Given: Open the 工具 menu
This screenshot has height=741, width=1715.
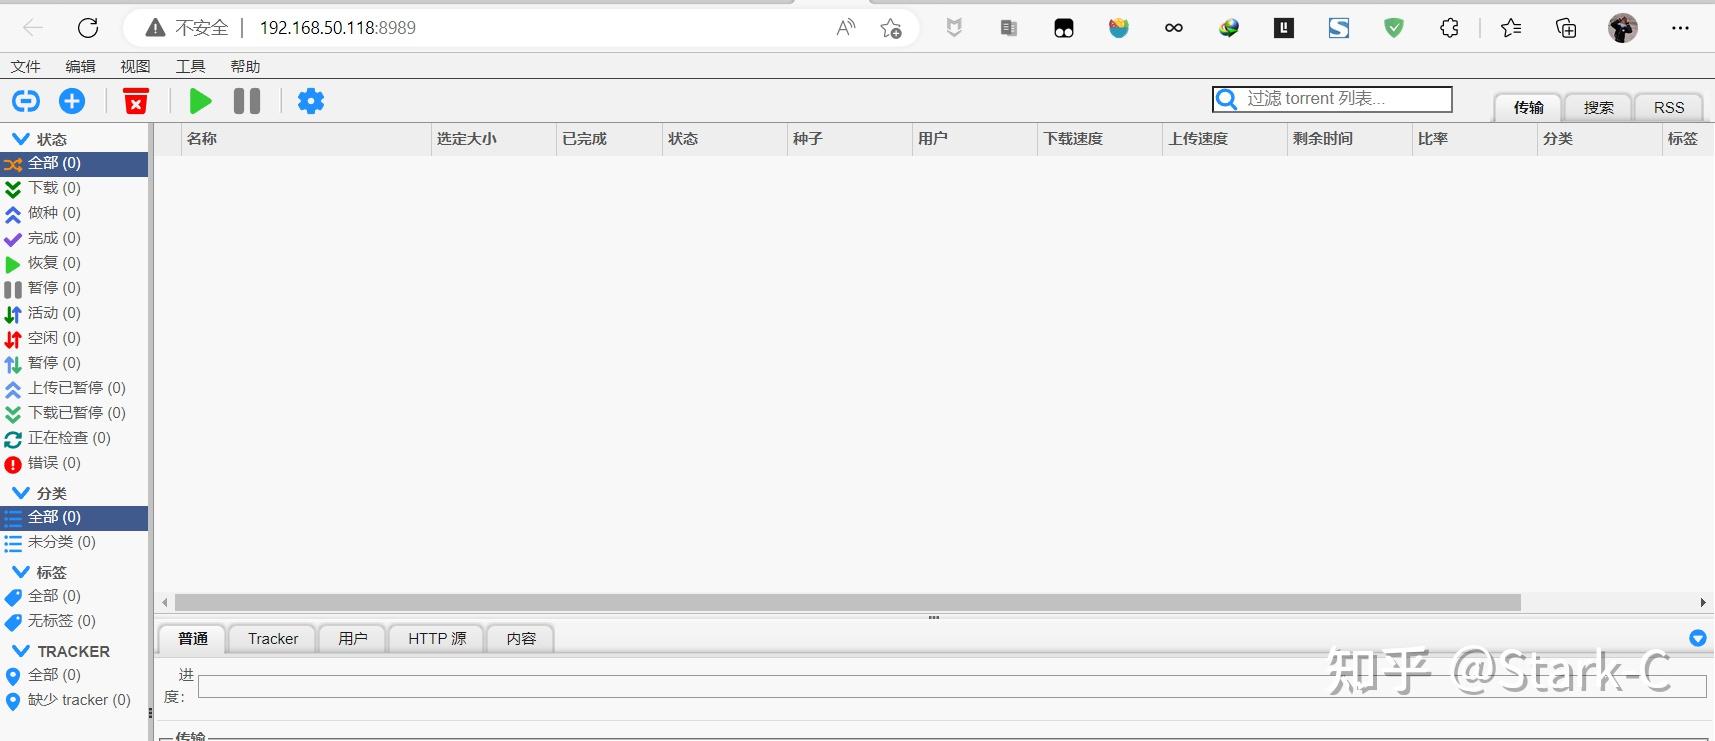Looking at the screenshot, I should point(190,66).
